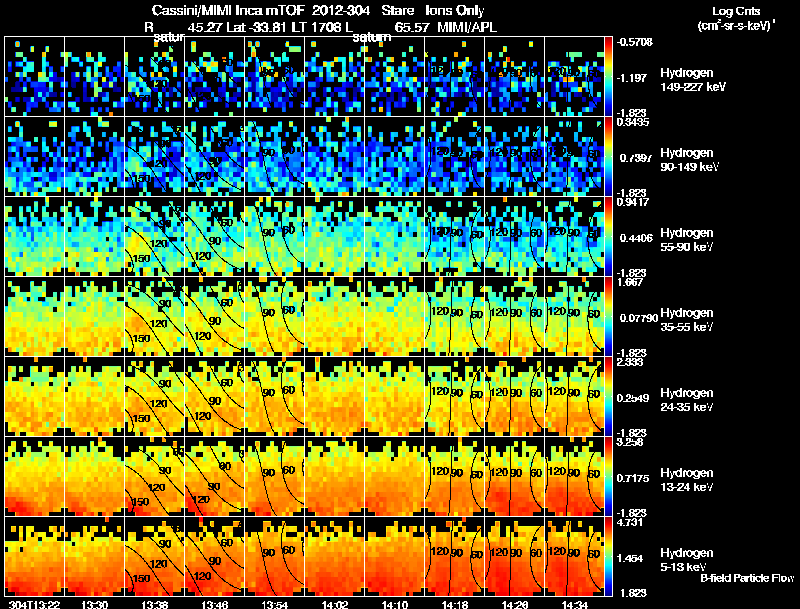Click the Hydrogen 13-24 keV row label
Screen dimensions: 800x609
(687, 480)
